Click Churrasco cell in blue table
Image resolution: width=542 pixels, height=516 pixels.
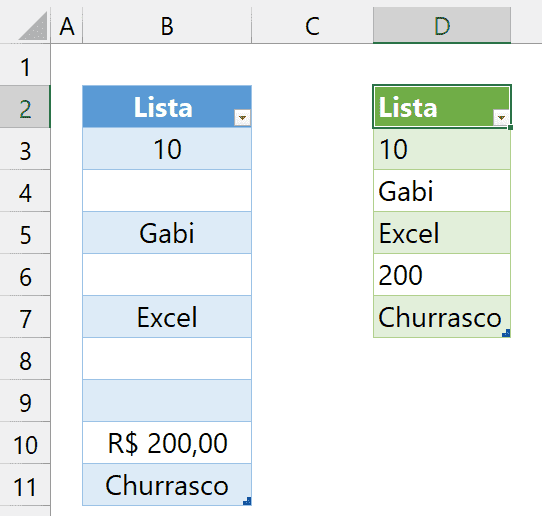[x=167, y=485]
